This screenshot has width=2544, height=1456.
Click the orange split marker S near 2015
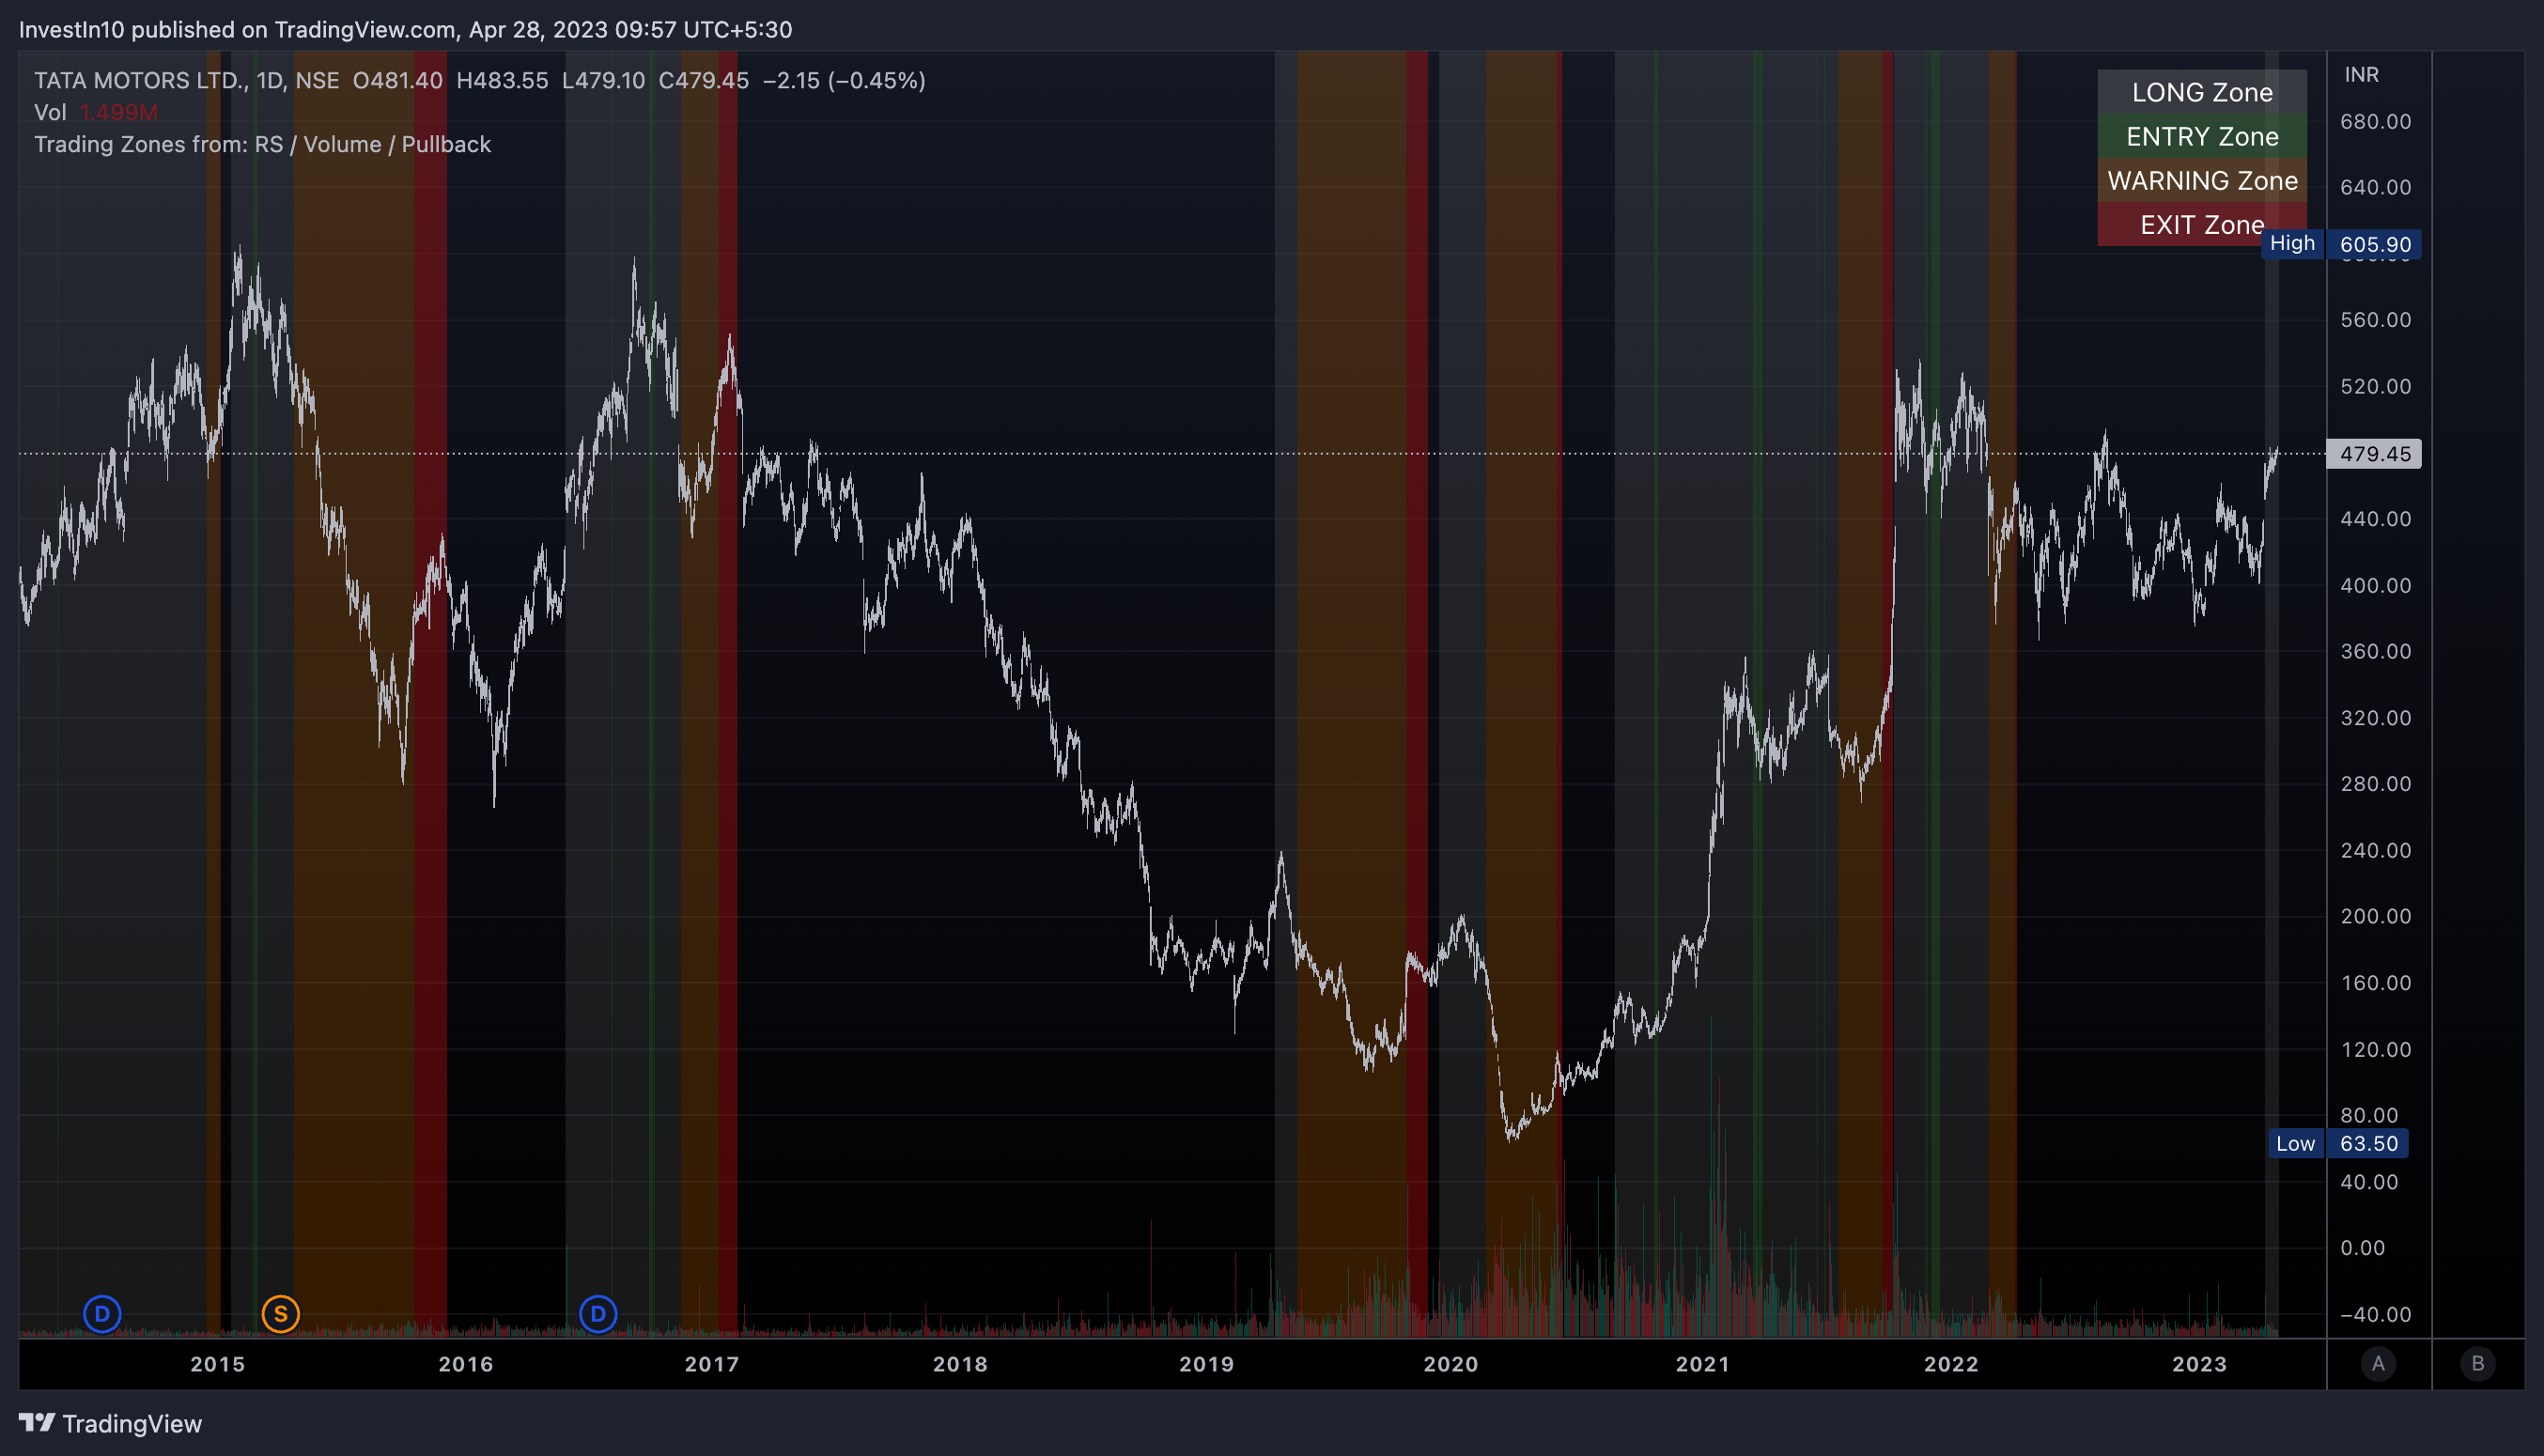click(281, 1314)
